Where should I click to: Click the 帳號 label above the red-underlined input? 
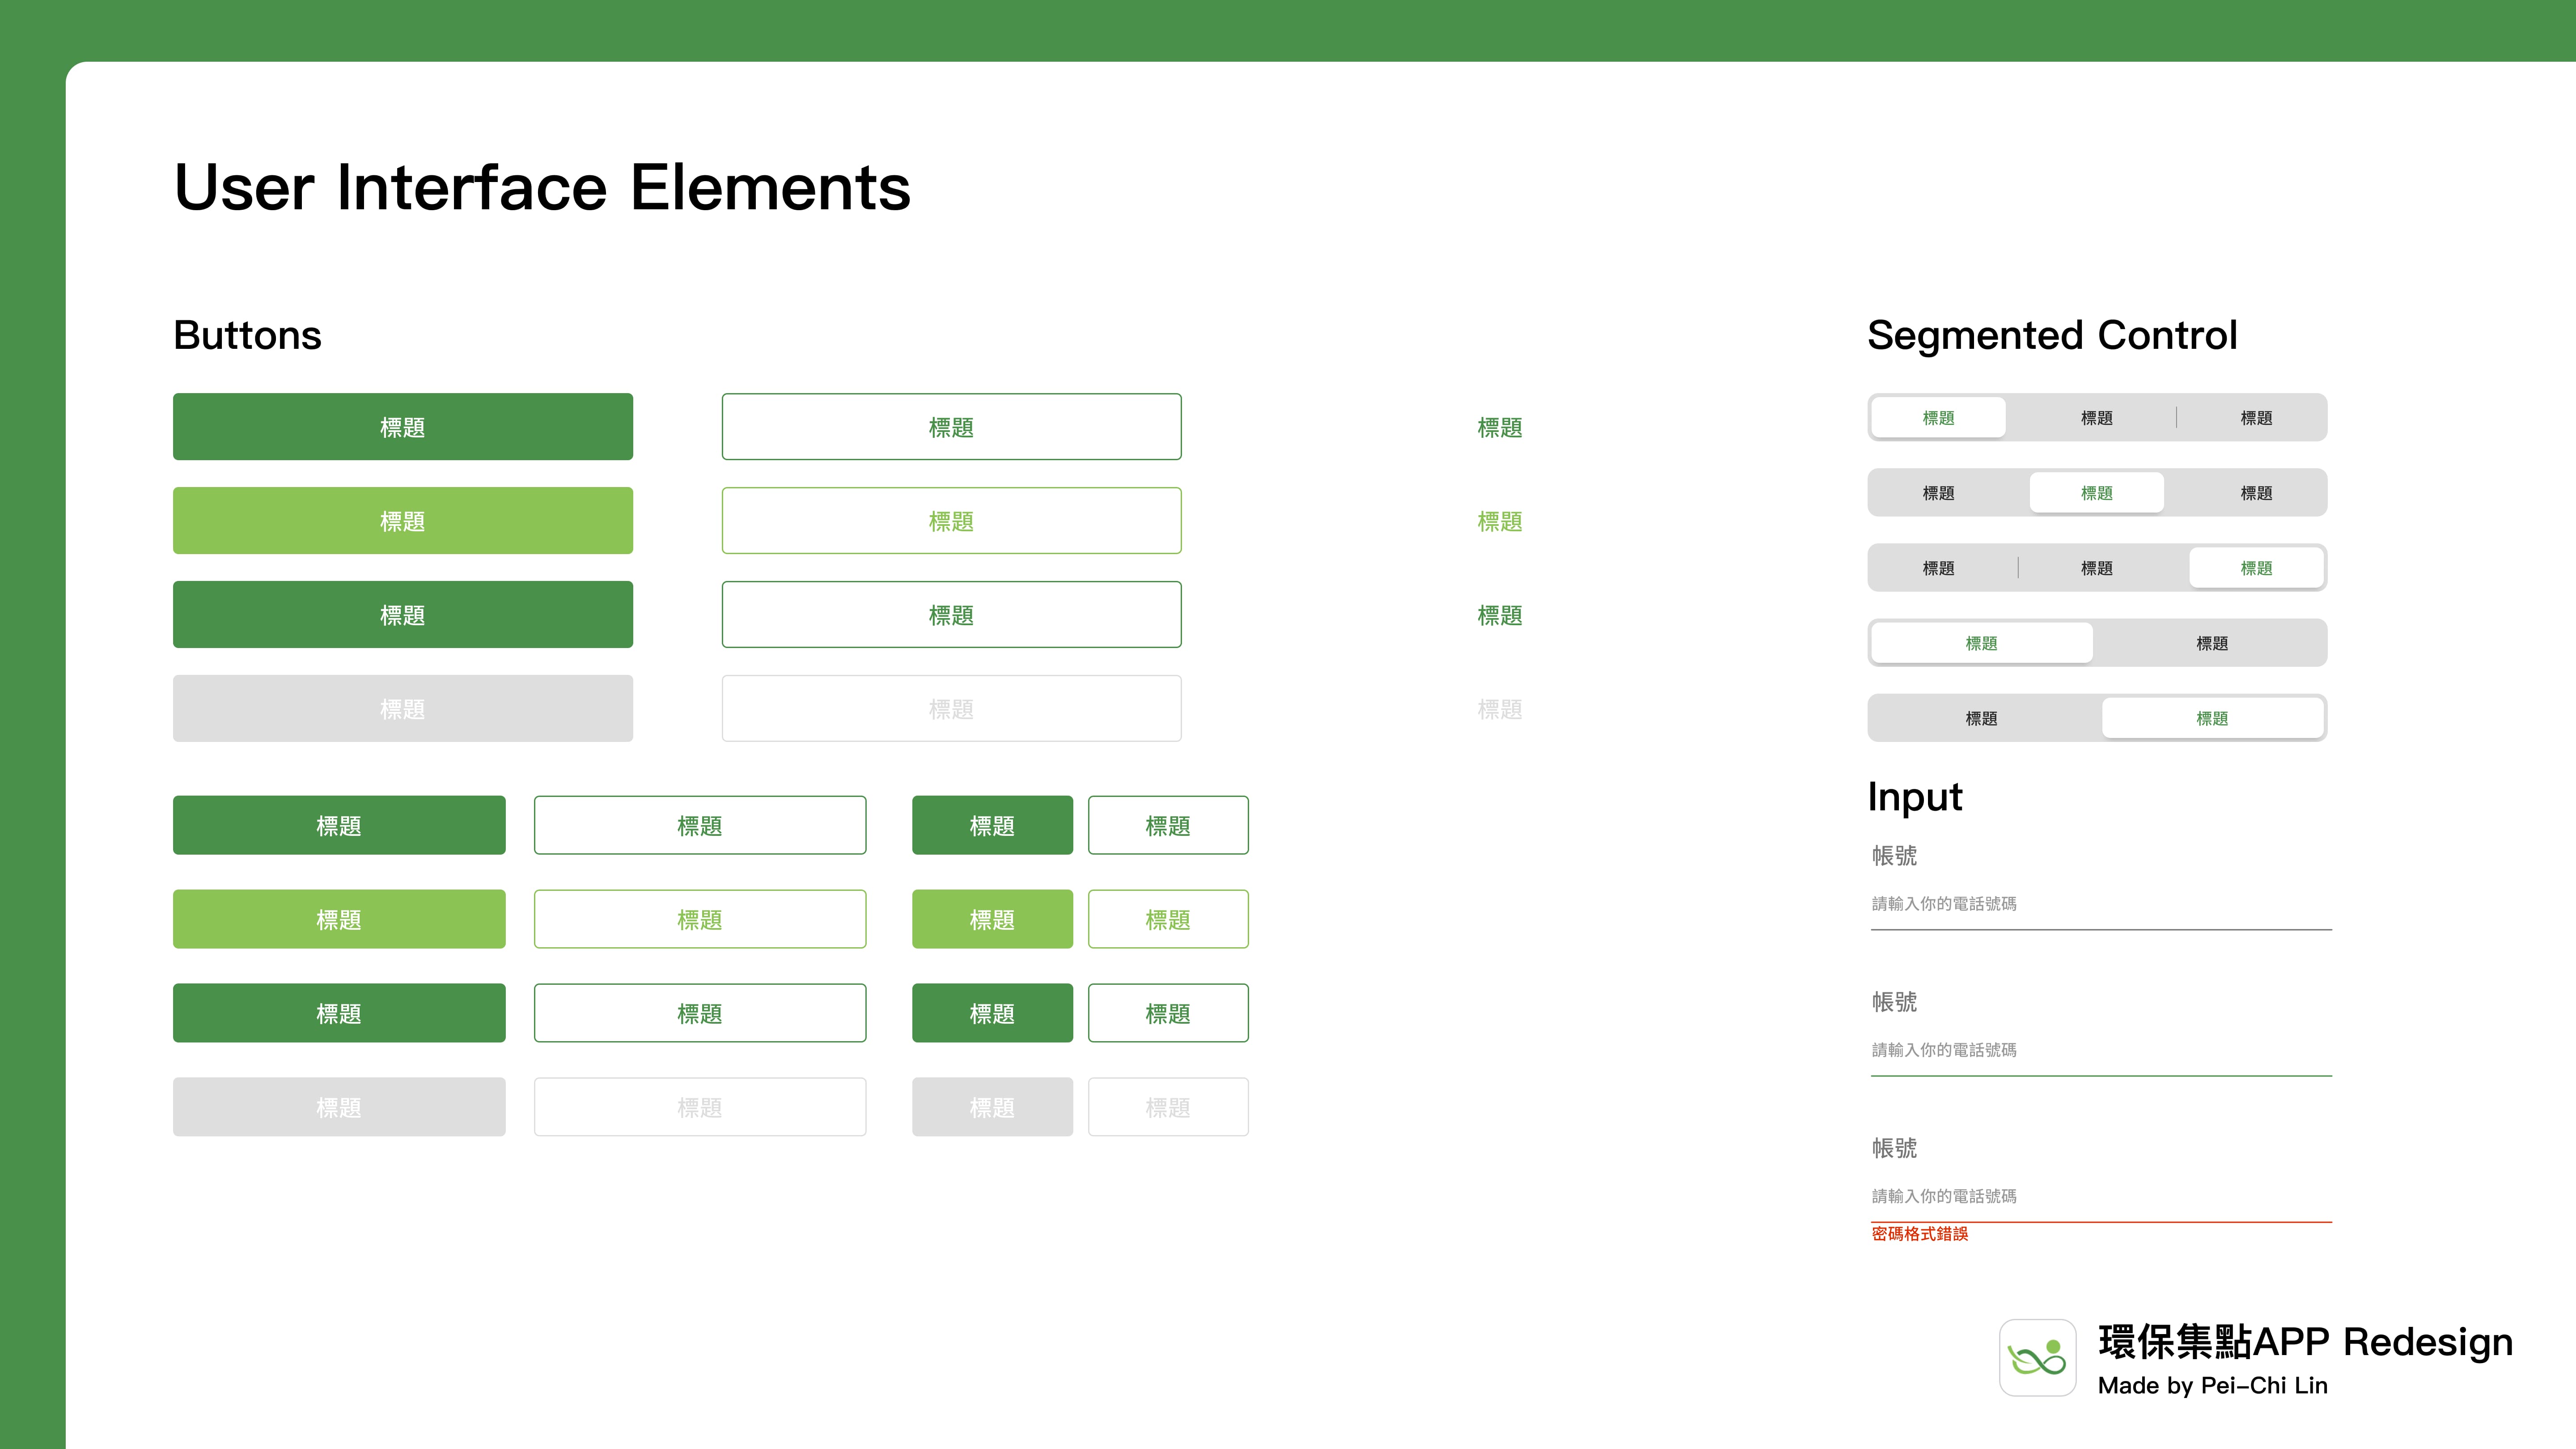click(x=1895, y=1148)
